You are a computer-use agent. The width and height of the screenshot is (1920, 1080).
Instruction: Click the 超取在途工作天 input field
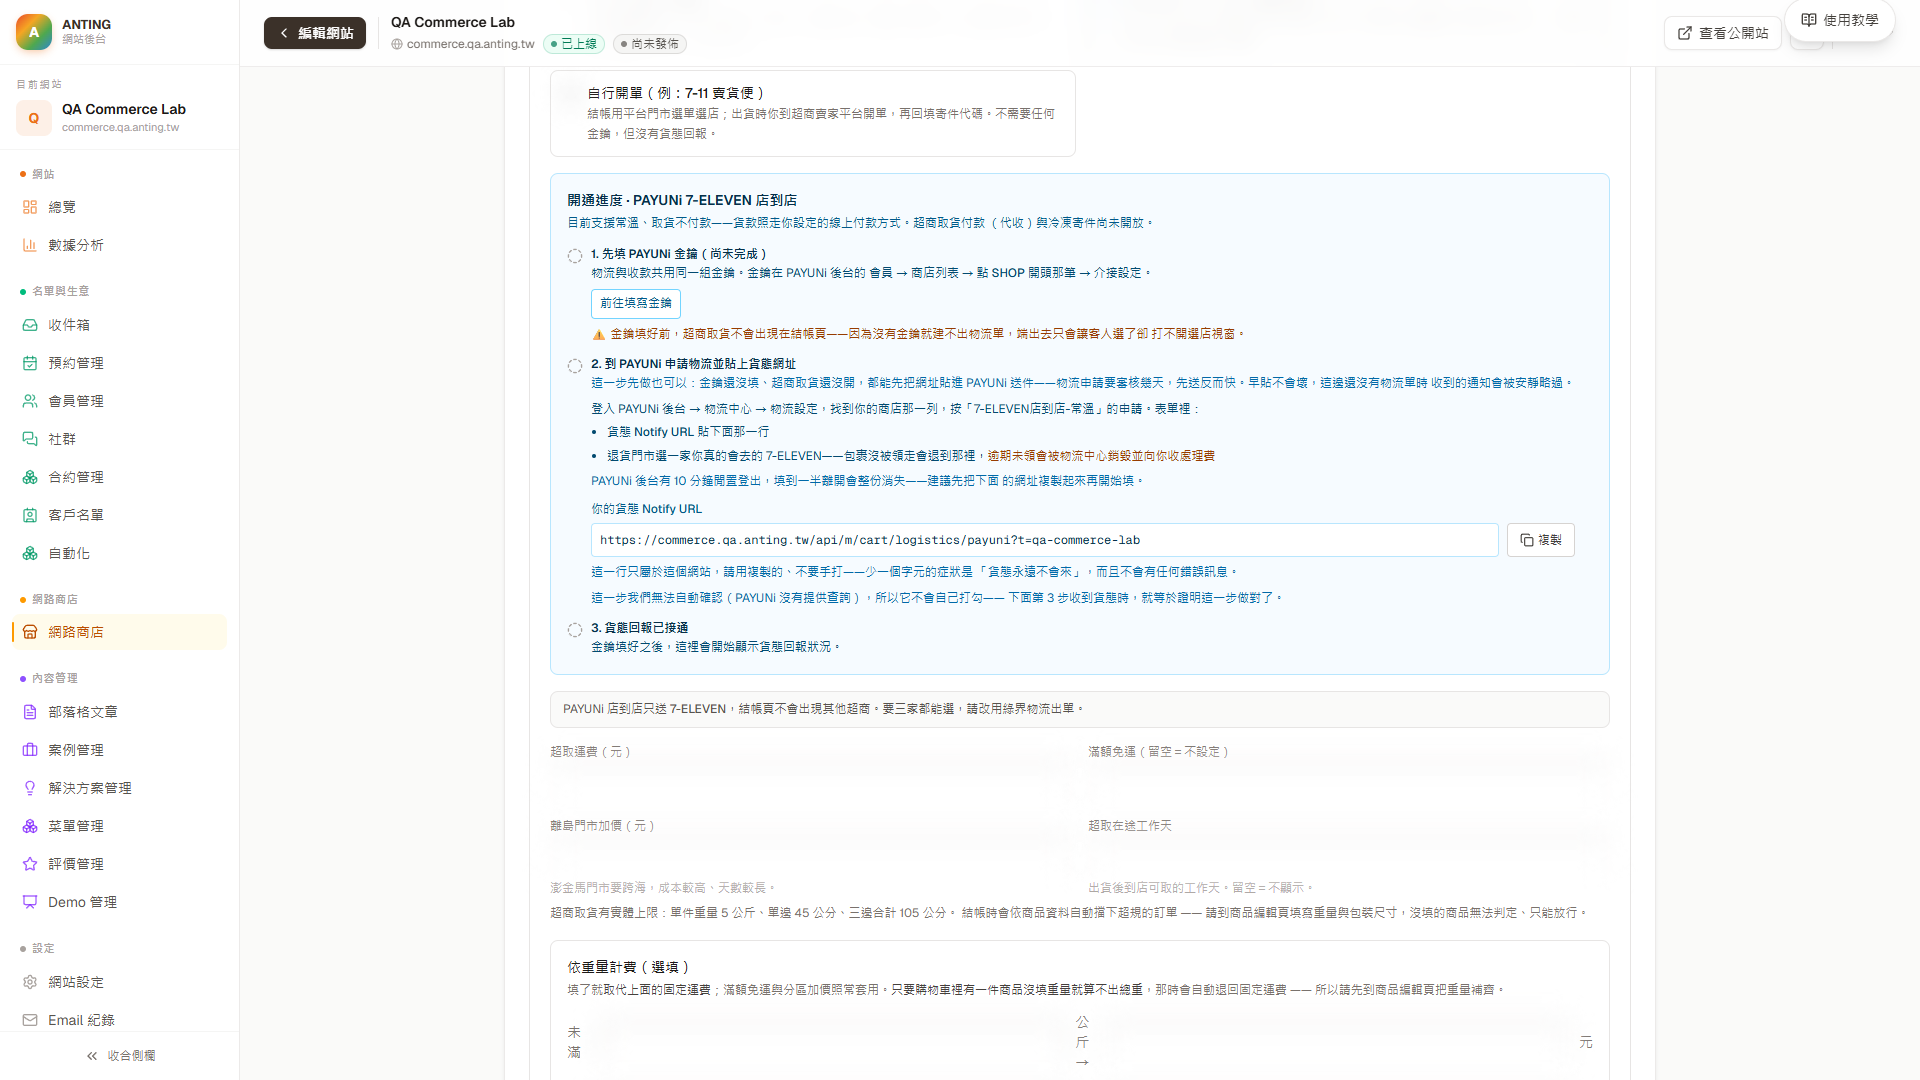click(x=1349, y=857)
